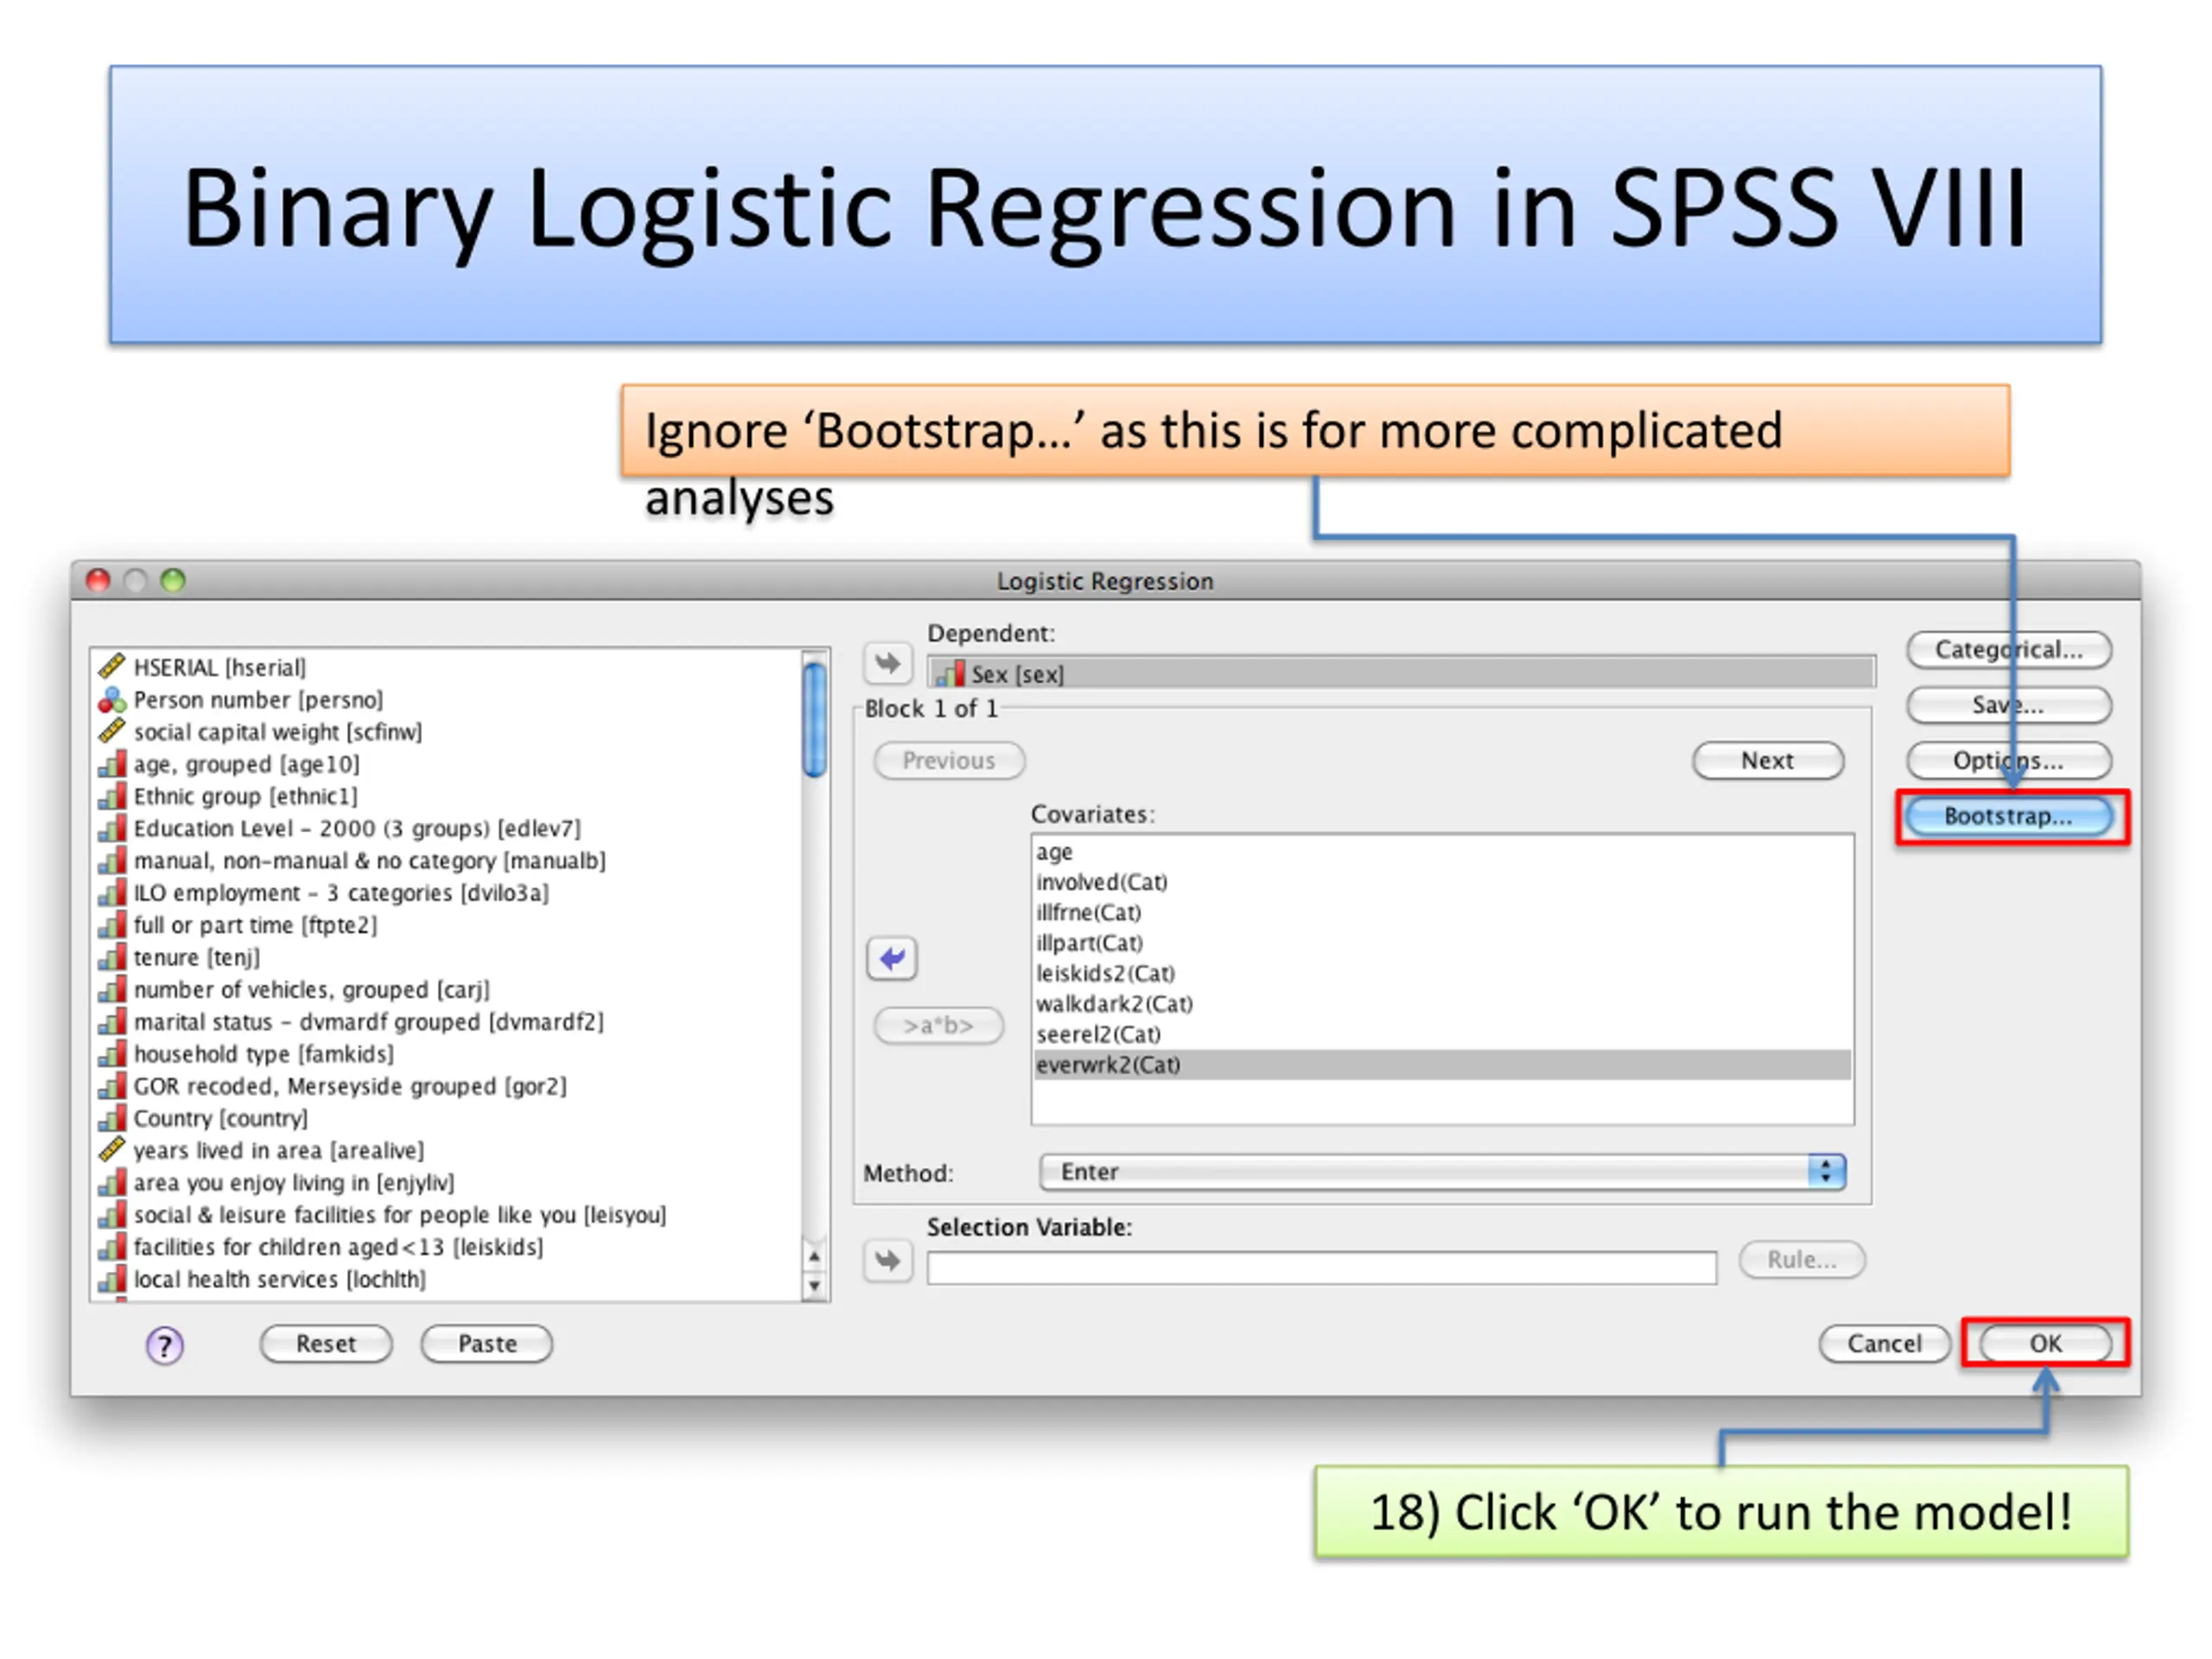This screenshot has height=1659, width=2212.
Task: Click the variable list scrollbar thumb
Action: point(815,719)
